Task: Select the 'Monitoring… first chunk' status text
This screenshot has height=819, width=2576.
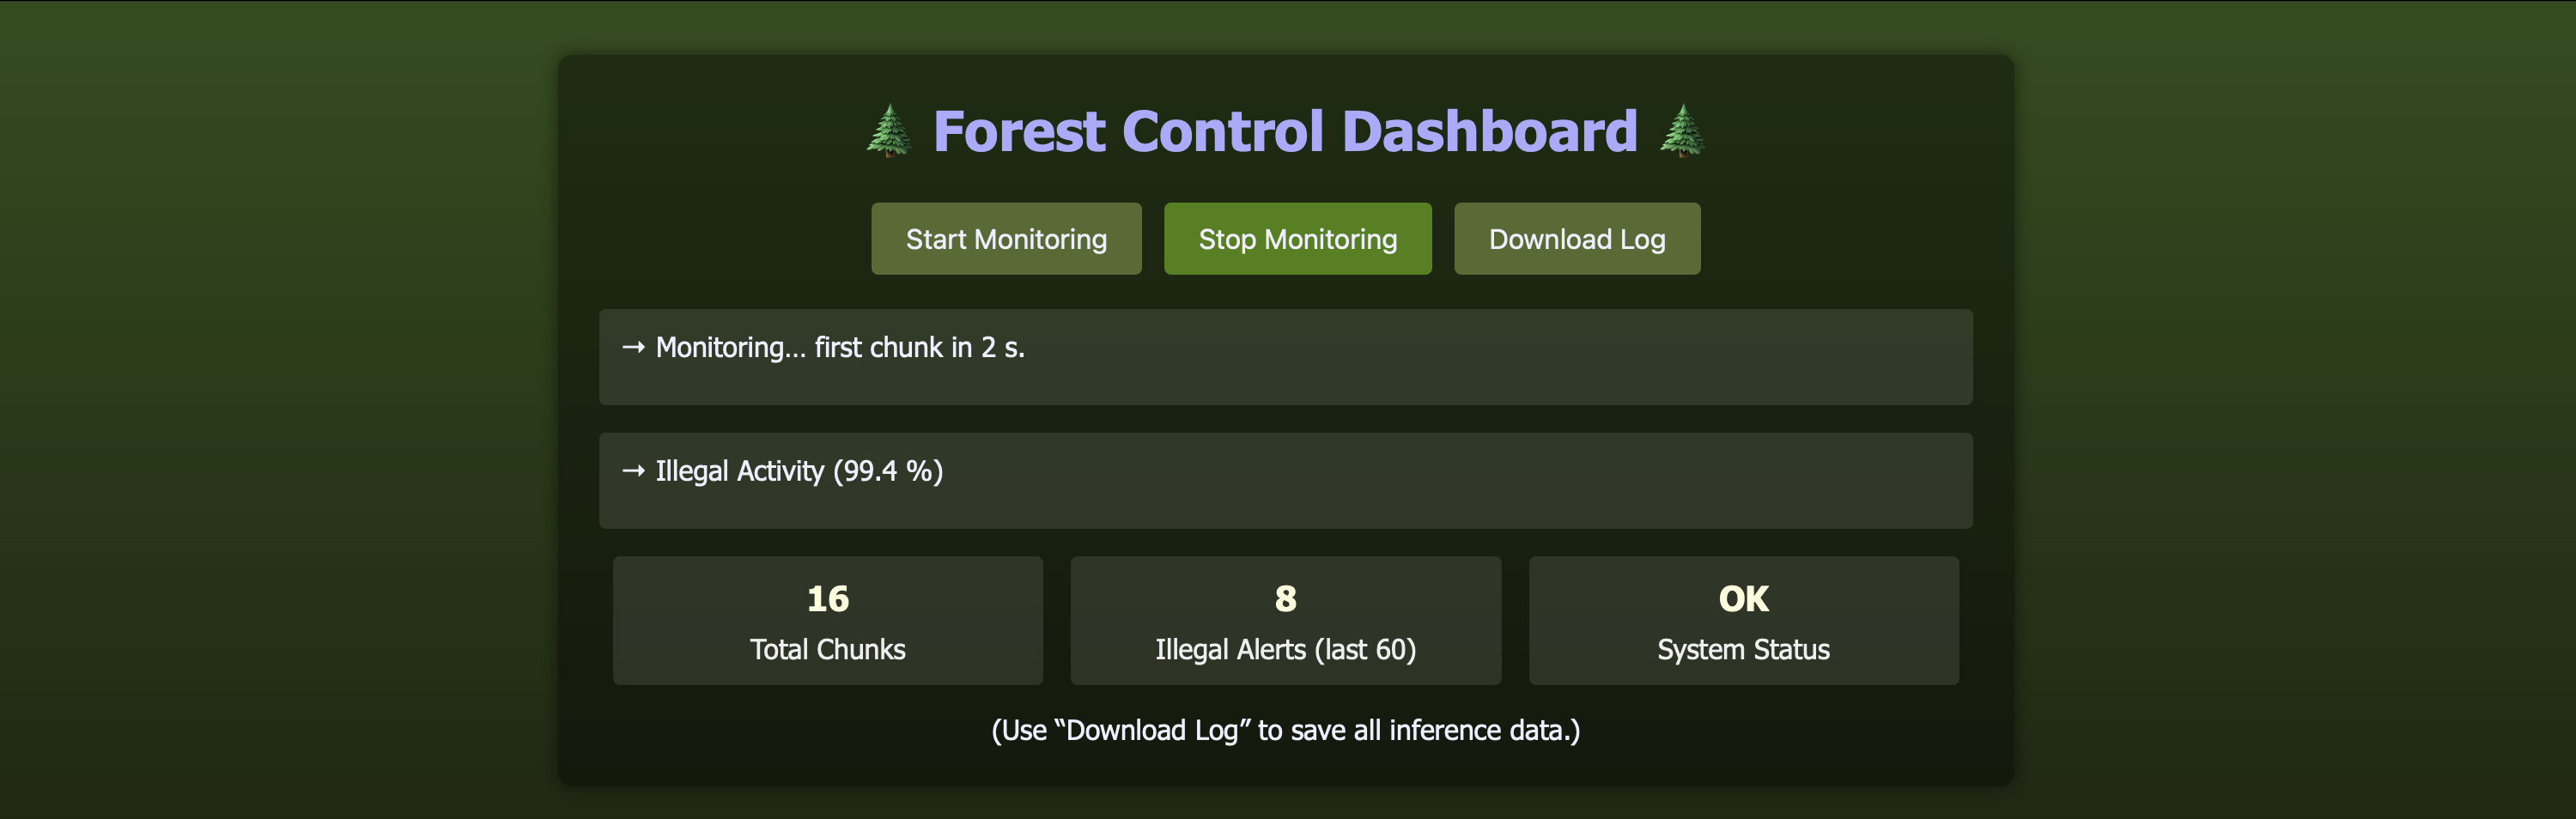Action: point(840,347)
